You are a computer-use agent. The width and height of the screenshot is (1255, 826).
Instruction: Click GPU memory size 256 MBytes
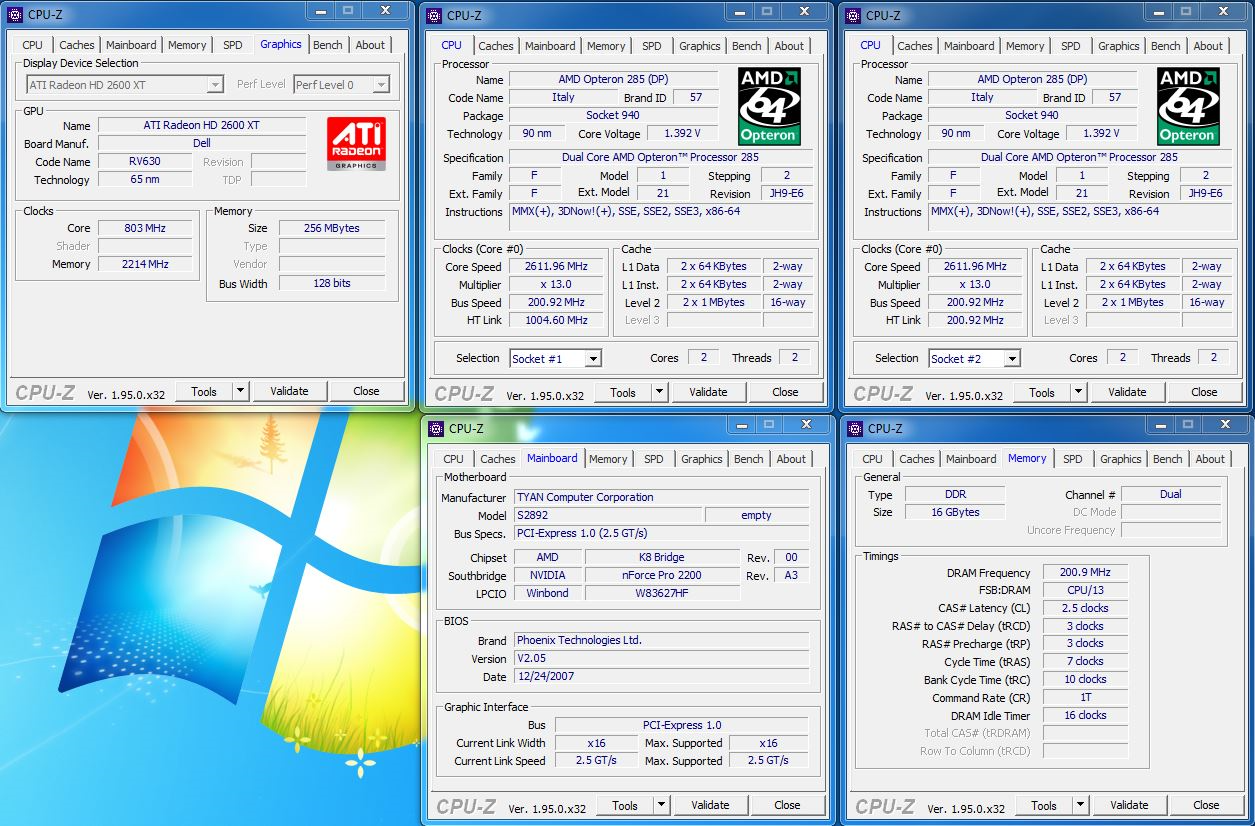pyautogui.click(x=333, y=228)
